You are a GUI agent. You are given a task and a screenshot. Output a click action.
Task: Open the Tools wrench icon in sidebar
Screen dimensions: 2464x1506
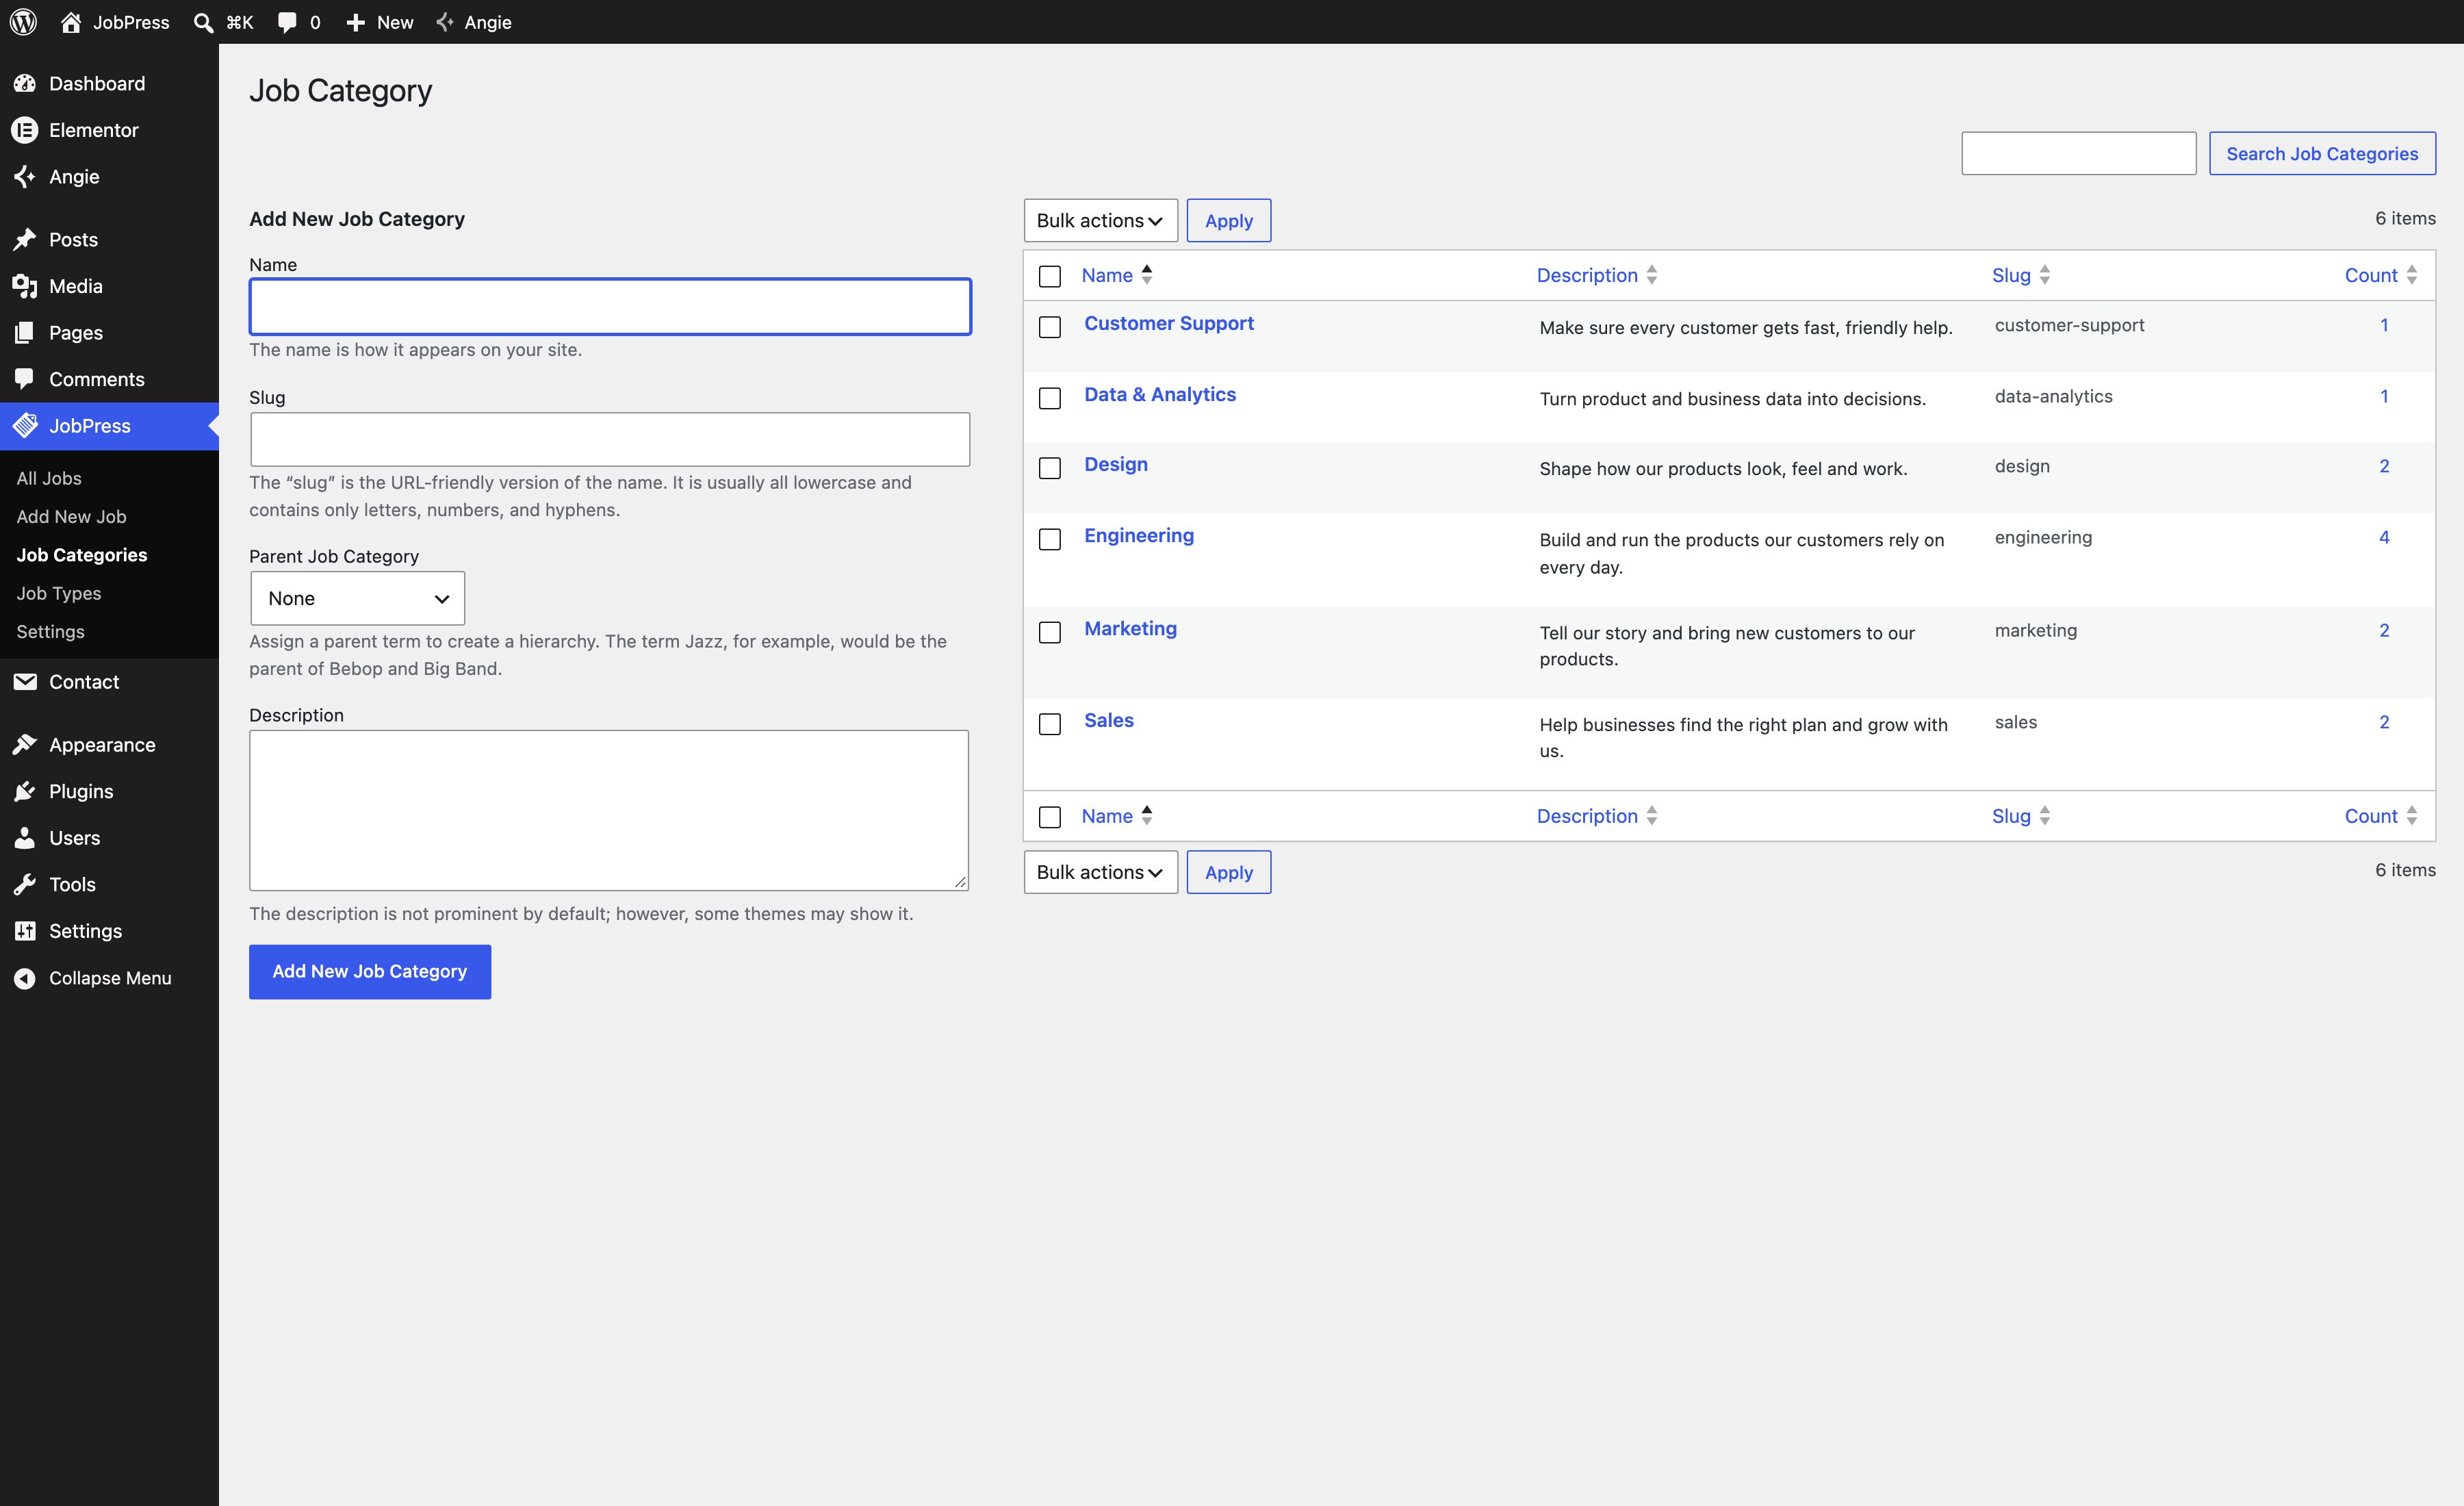click(25, 884)
